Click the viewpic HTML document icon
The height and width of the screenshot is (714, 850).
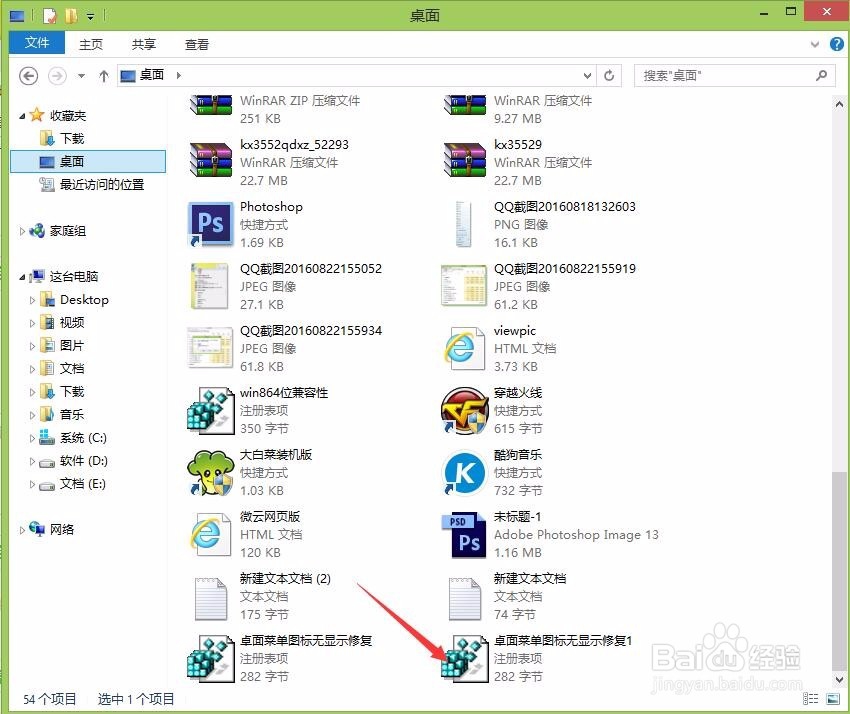pyautogui.click(x=464, y=348)
